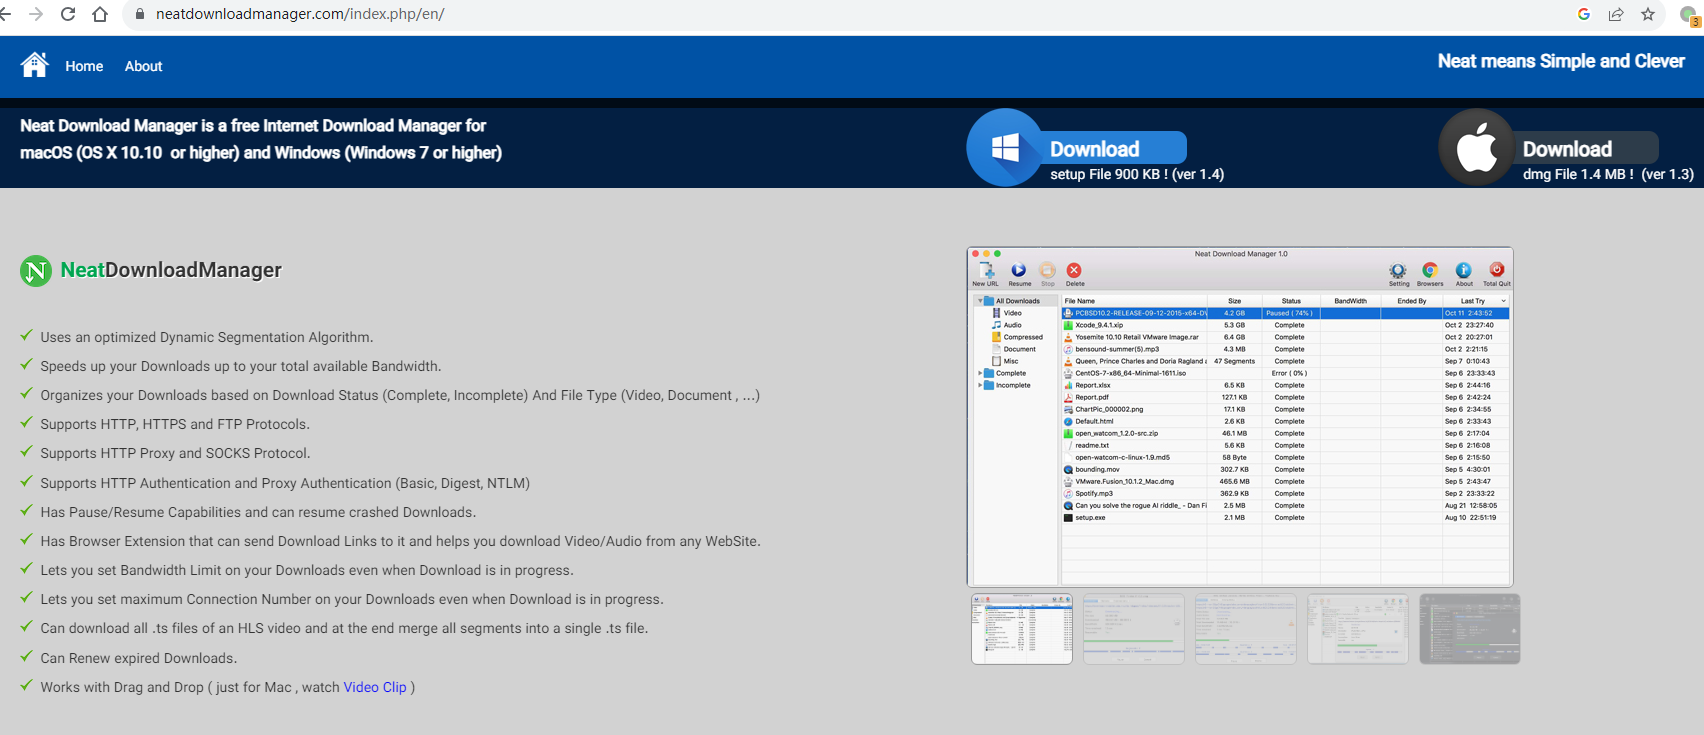1704x735 pixels.
Task: Open the About menu item
Action: point(143,66)
